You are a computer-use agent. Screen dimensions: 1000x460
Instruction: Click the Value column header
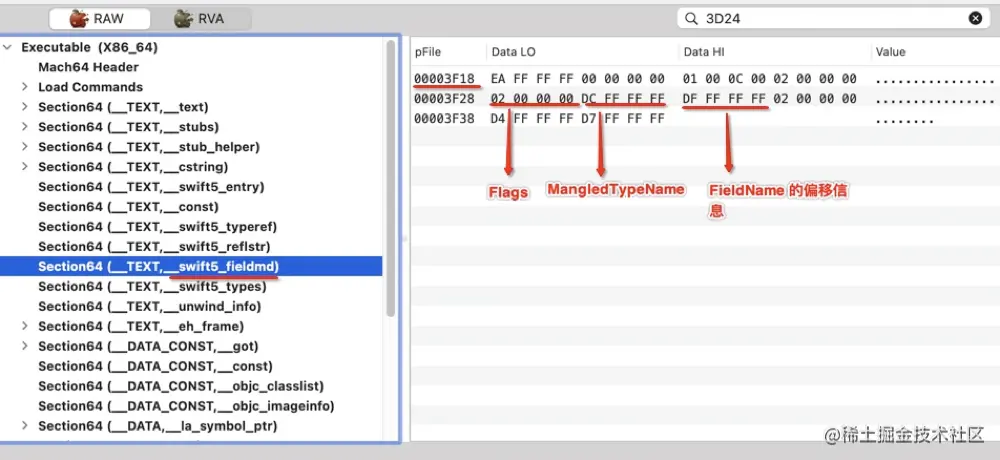coord(890,52)
